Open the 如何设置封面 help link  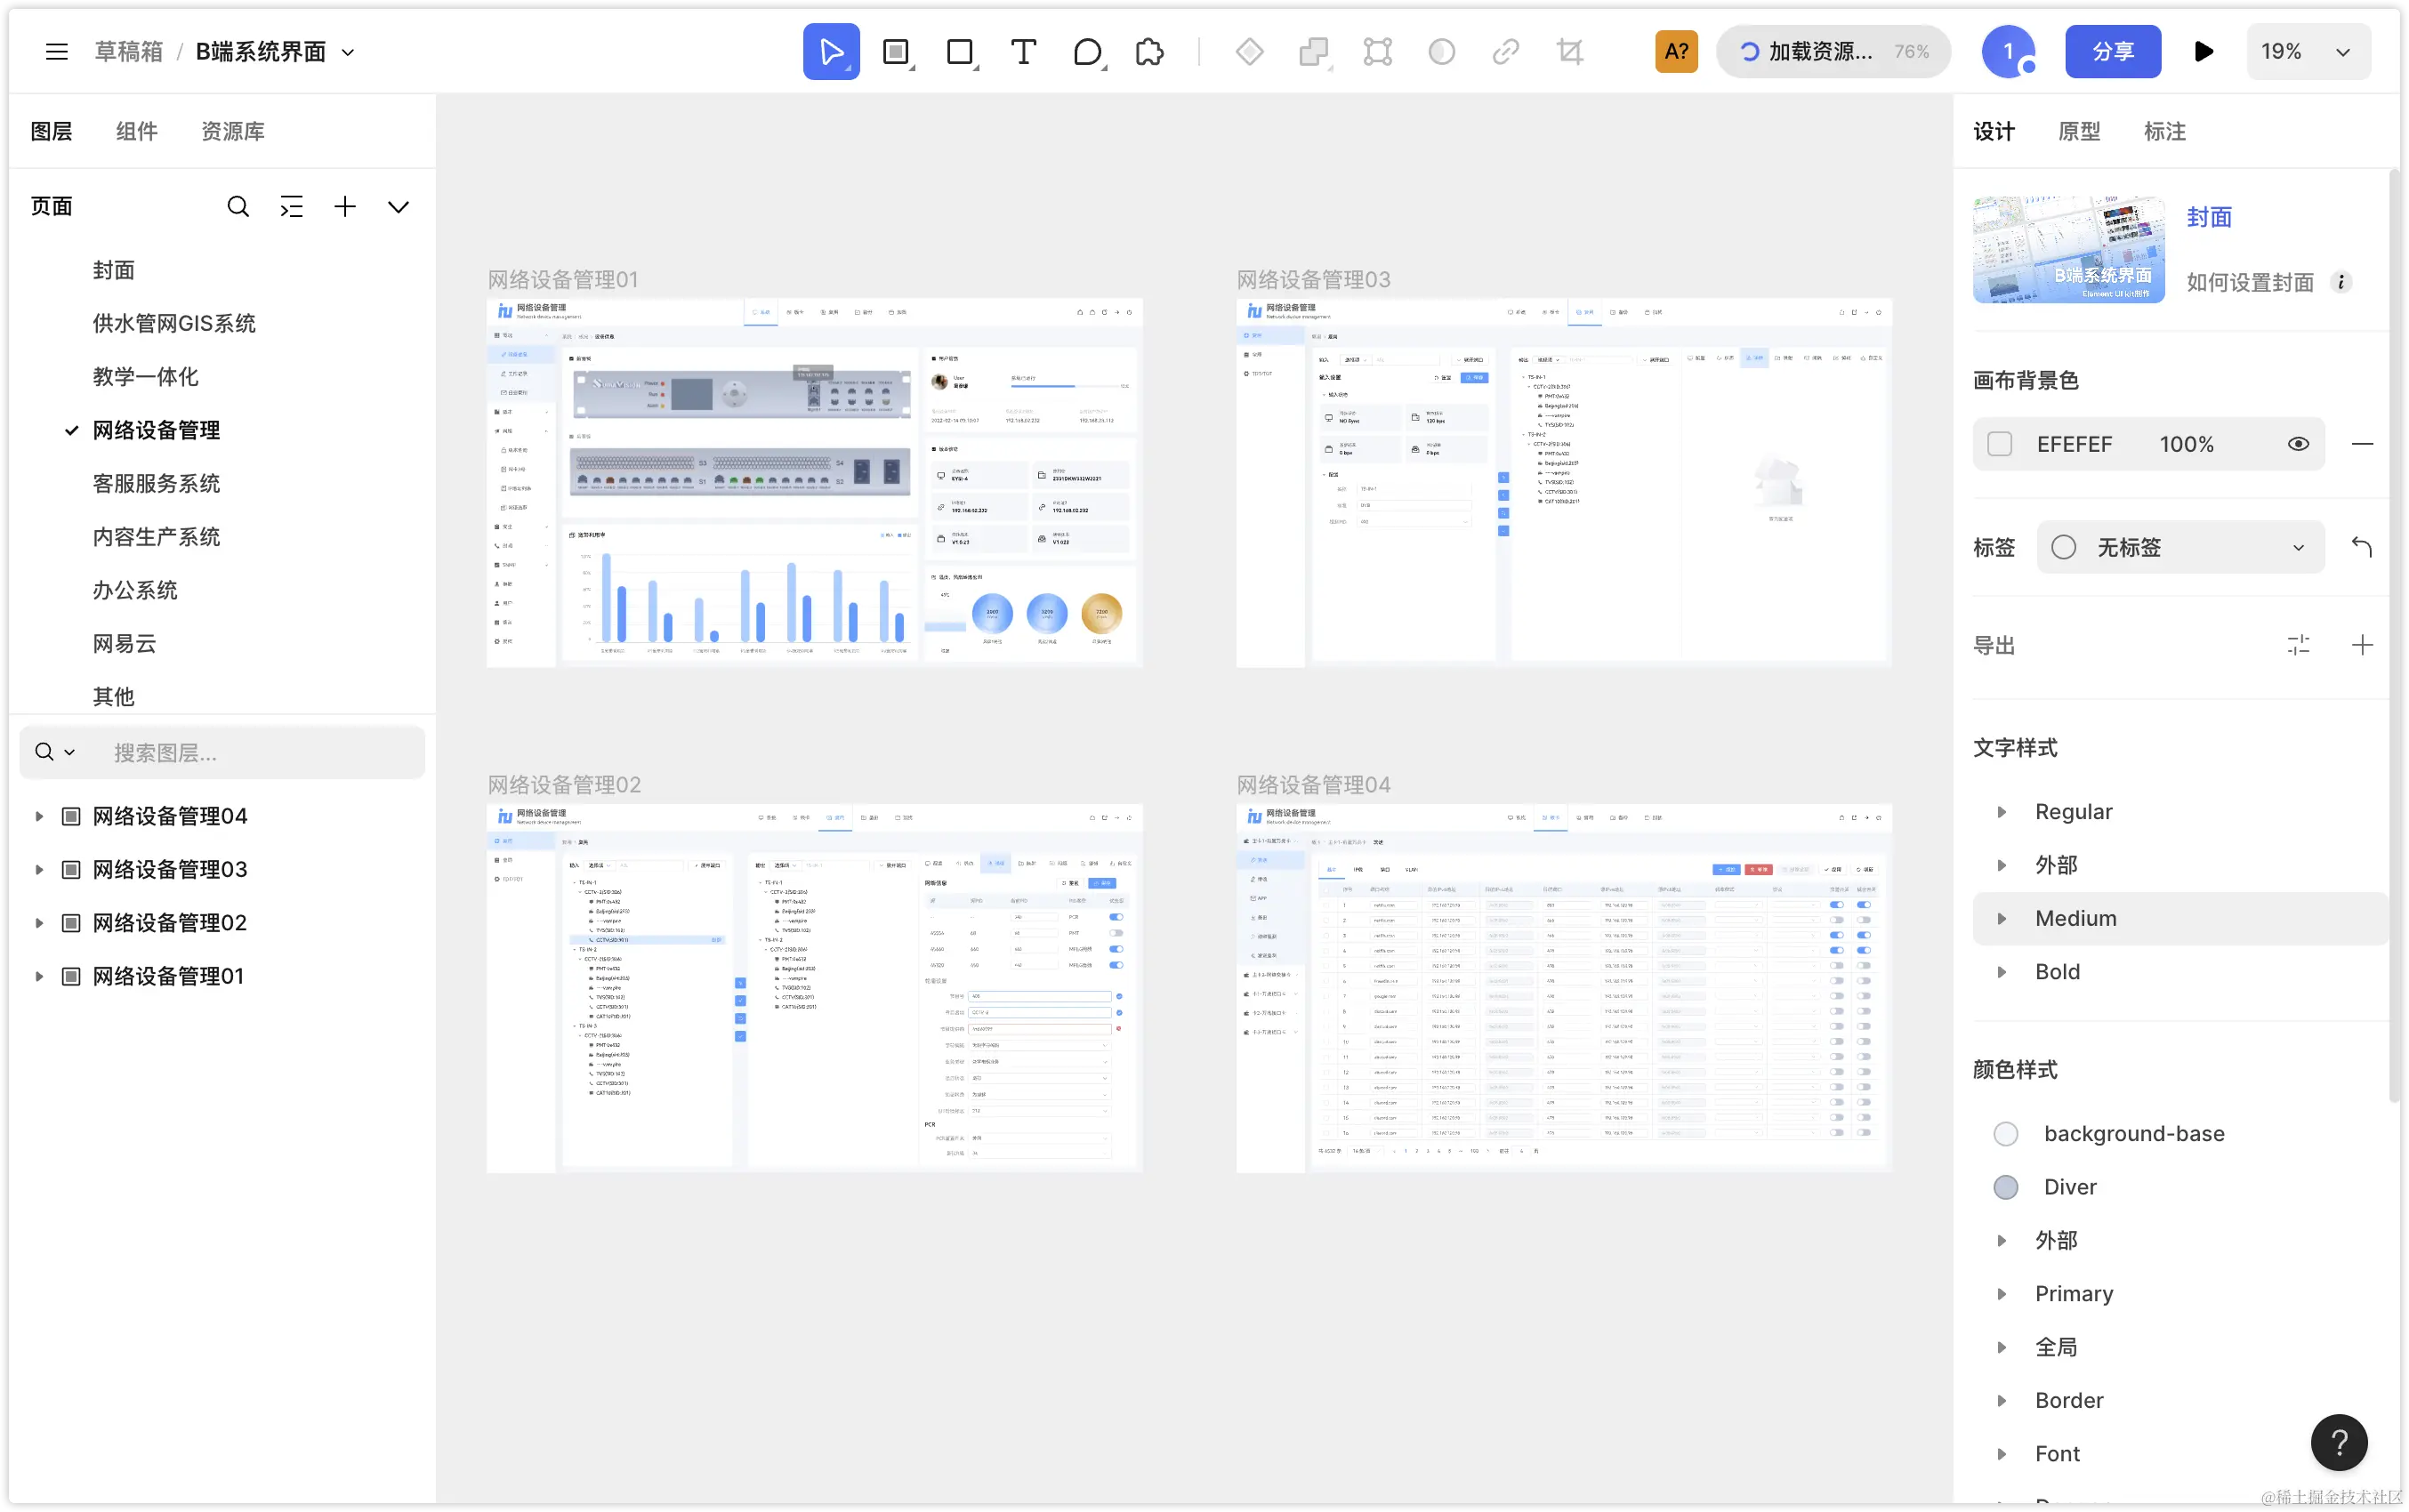2250,283
